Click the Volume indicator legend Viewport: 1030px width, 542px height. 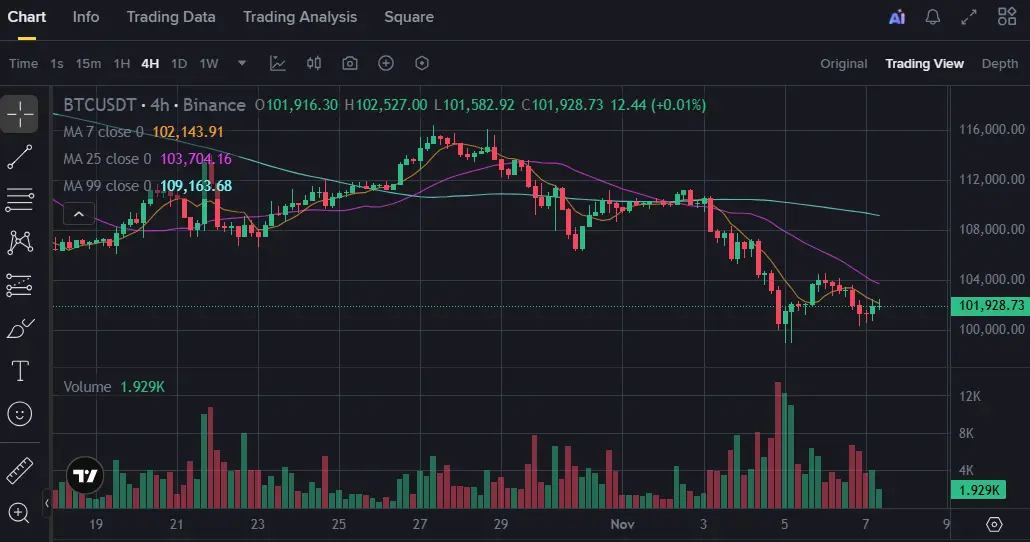pos(114,387)
